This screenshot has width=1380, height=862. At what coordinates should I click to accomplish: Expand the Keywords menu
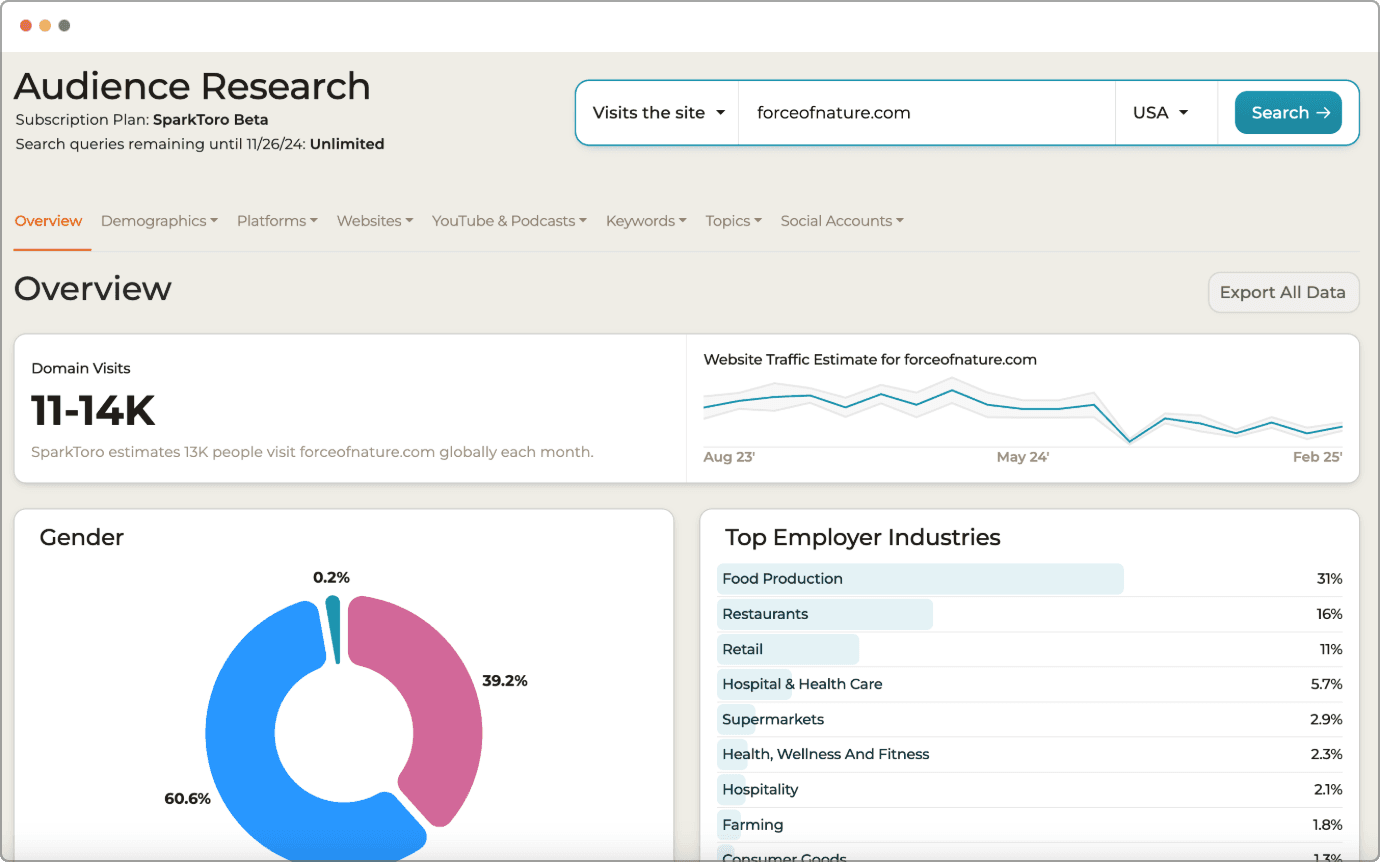(x=646, y=221)
